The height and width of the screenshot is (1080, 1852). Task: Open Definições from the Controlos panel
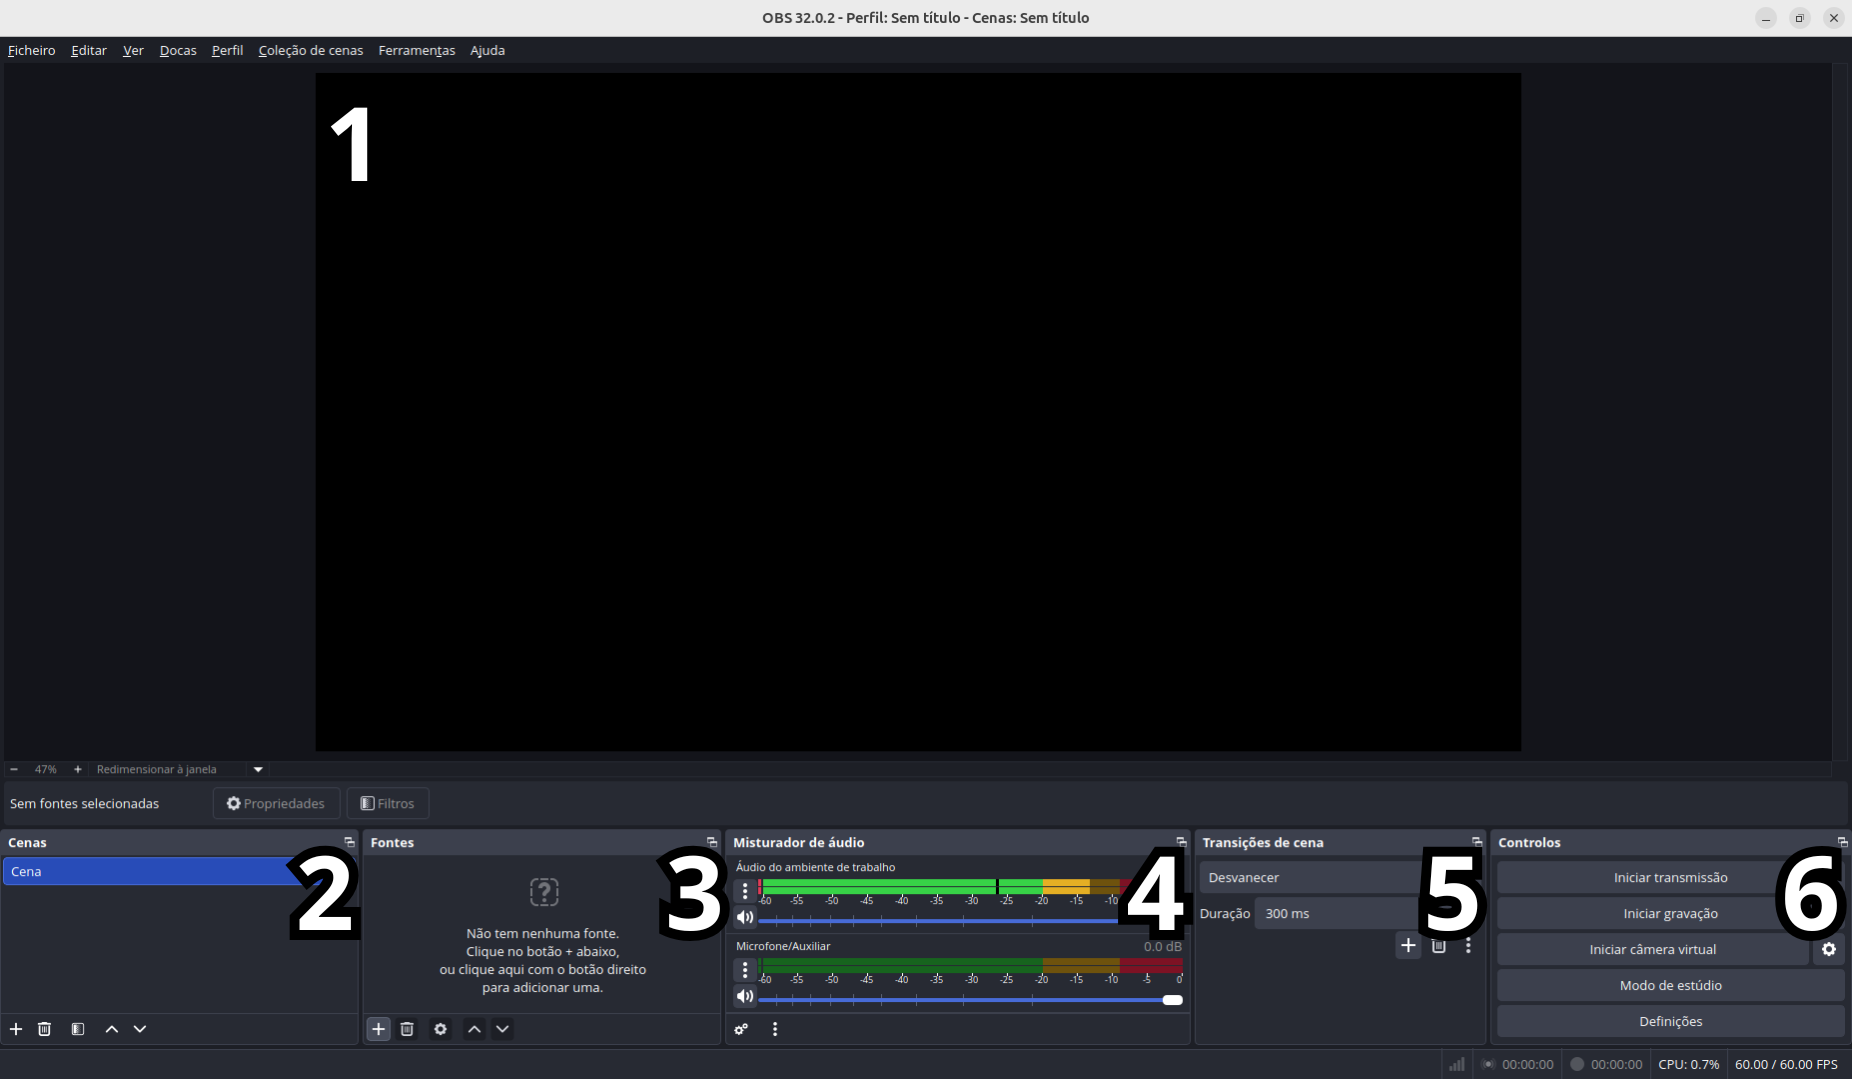pos(1670,1022)
